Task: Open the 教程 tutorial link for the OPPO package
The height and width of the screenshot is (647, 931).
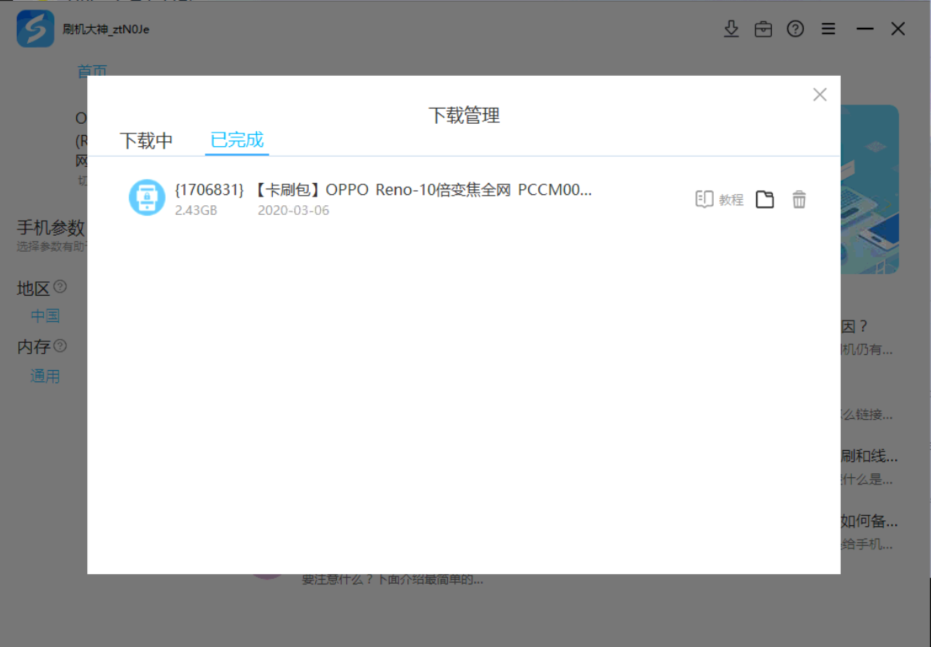Action: (x=719, y=199)
